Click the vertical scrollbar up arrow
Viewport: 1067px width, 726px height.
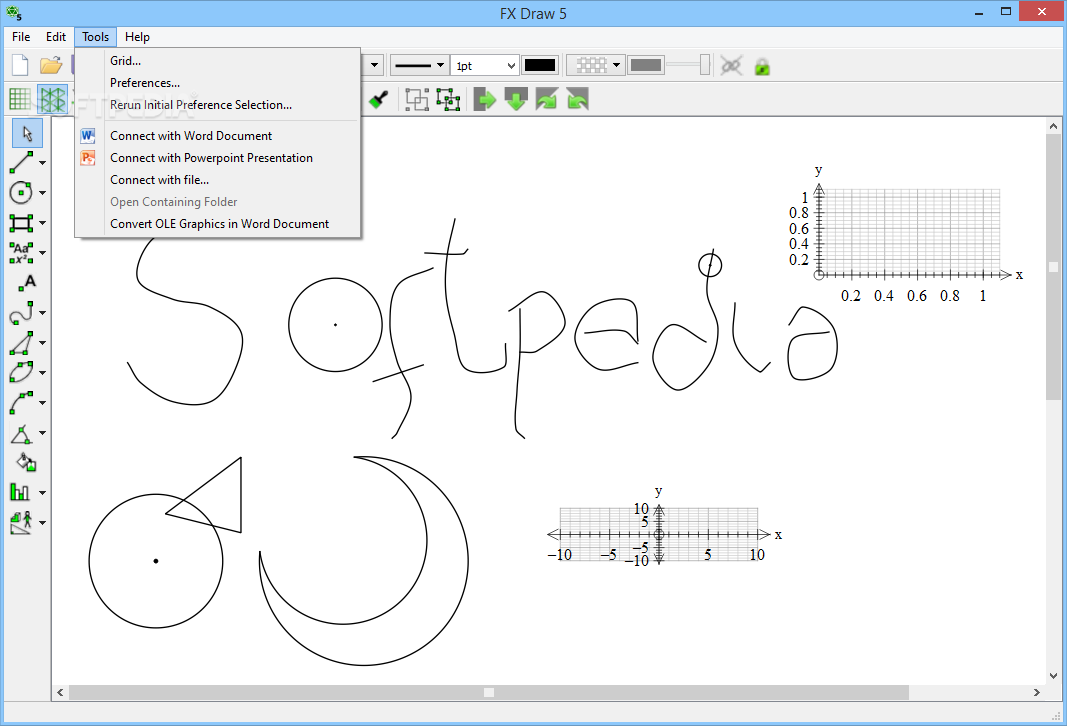[x=1053, y=126]
